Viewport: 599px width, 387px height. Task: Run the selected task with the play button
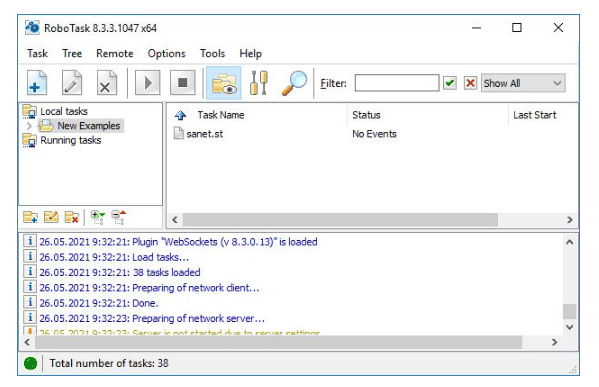[x=147, y=83]
